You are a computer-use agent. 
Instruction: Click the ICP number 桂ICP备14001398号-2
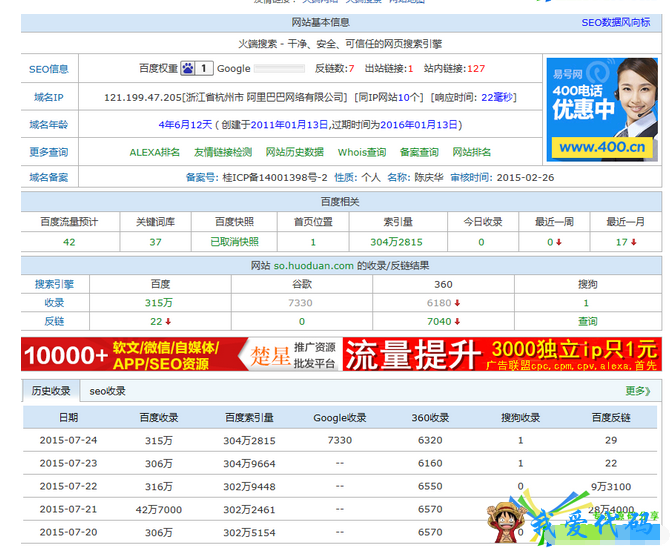point(275,177)
